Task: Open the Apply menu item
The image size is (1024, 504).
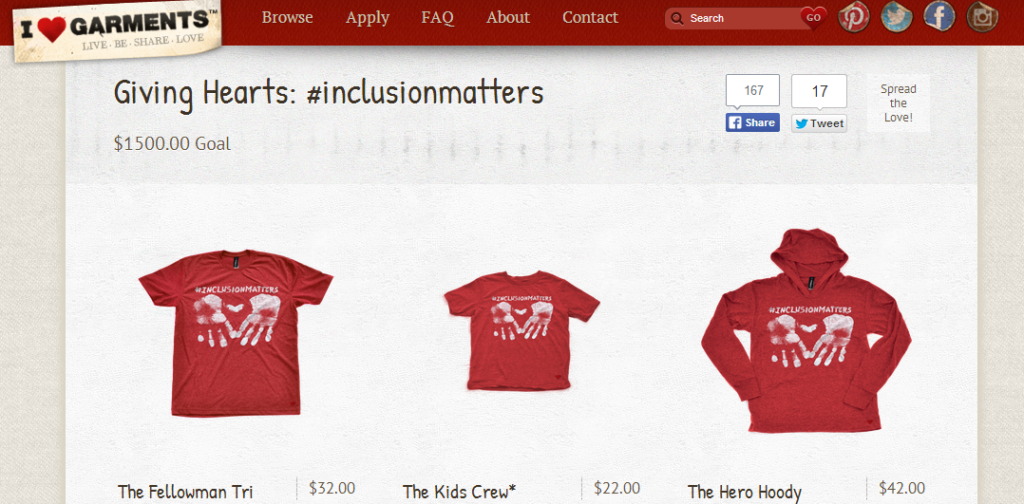Action: click(368, 18)
